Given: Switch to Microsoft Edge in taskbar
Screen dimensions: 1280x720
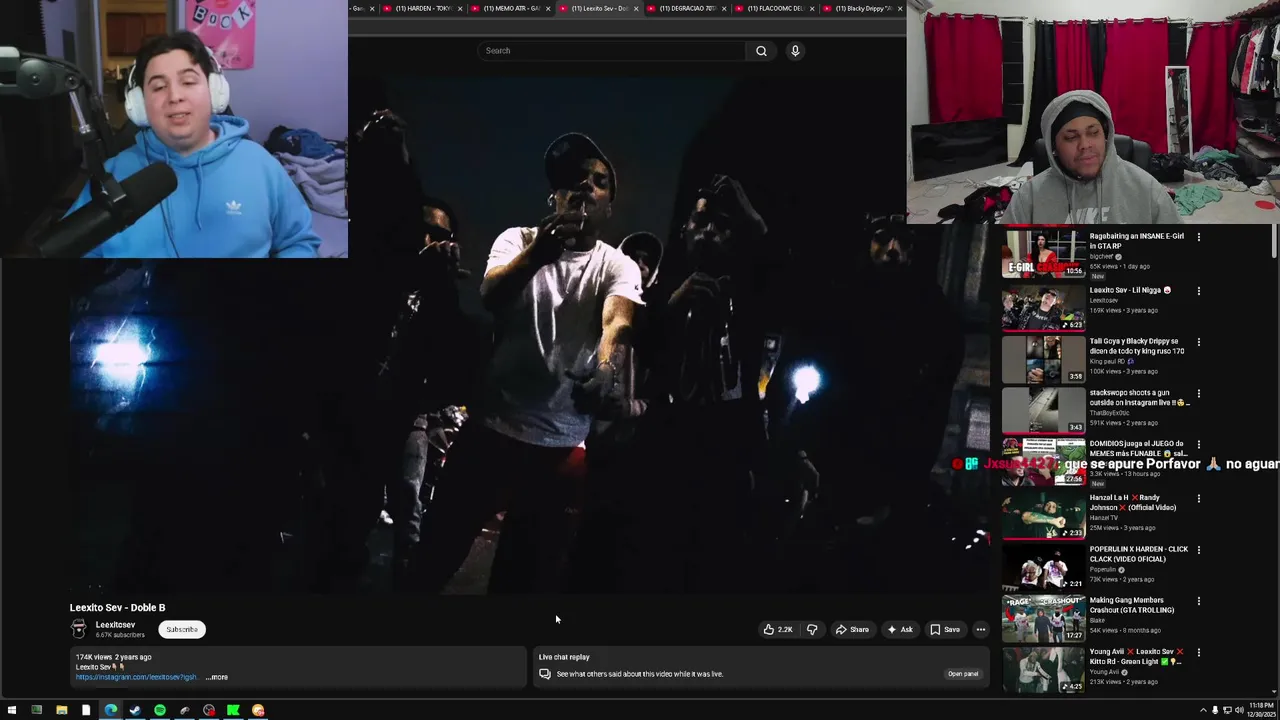Looking at the screenshot, I should coord(110,710).
